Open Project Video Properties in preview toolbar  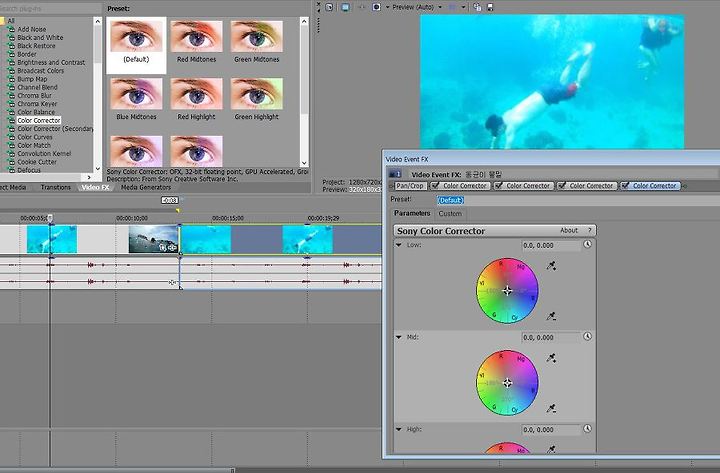point(329,7)
